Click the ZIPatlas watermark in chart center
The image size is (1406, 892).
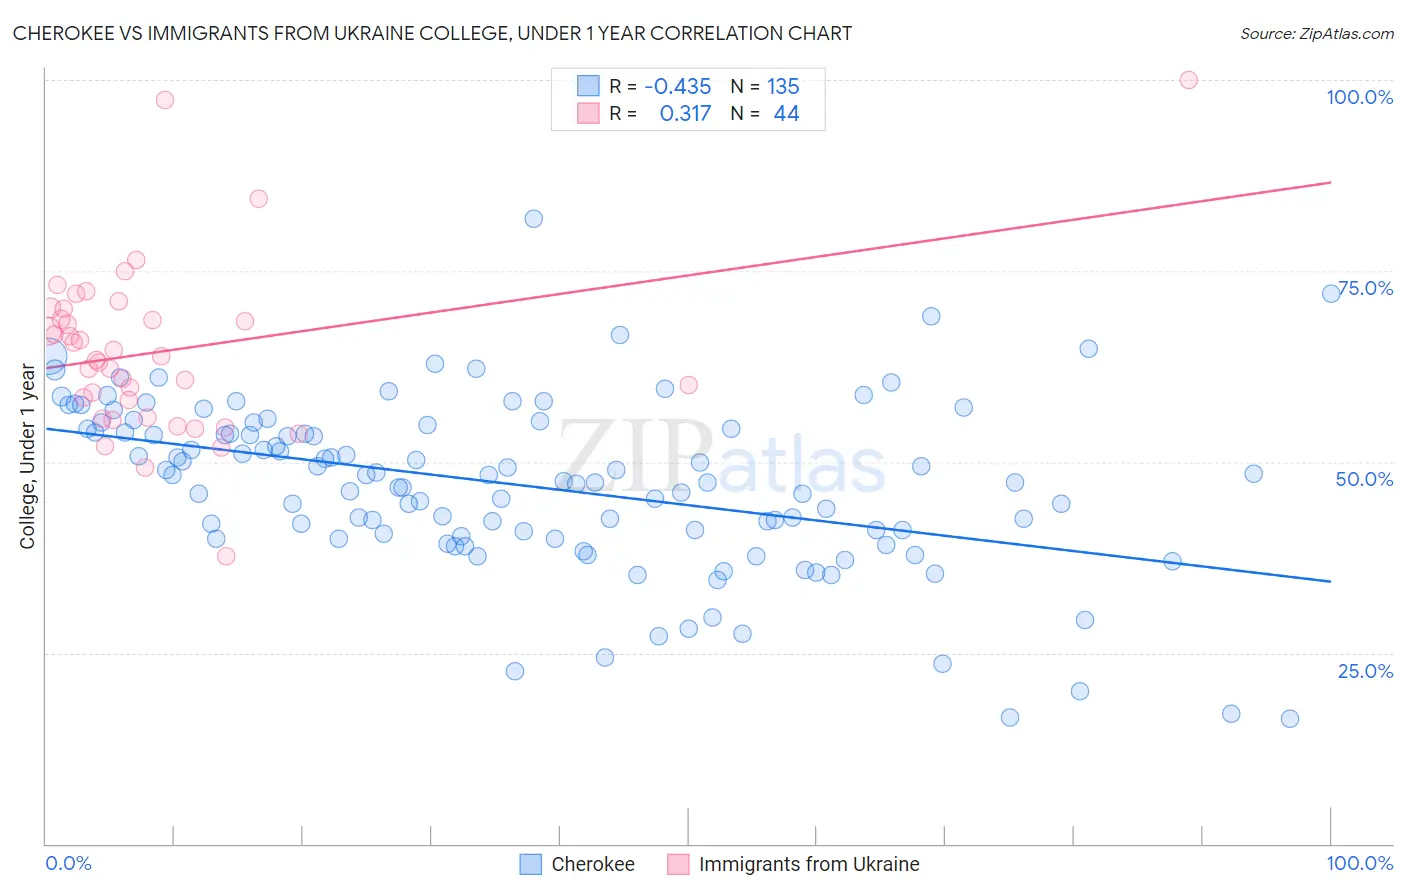[x=722, y=457]
